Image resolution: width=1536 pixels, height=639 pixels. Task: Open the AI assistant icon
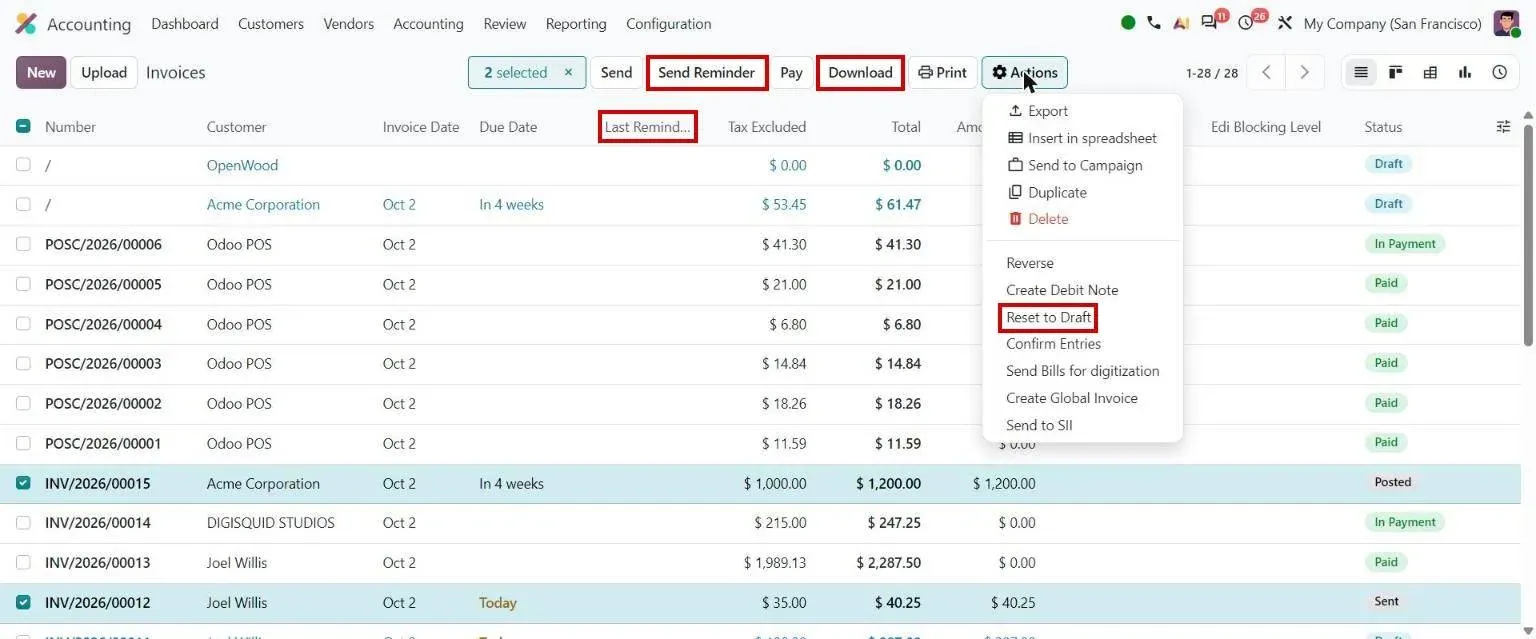point(1181,23)
